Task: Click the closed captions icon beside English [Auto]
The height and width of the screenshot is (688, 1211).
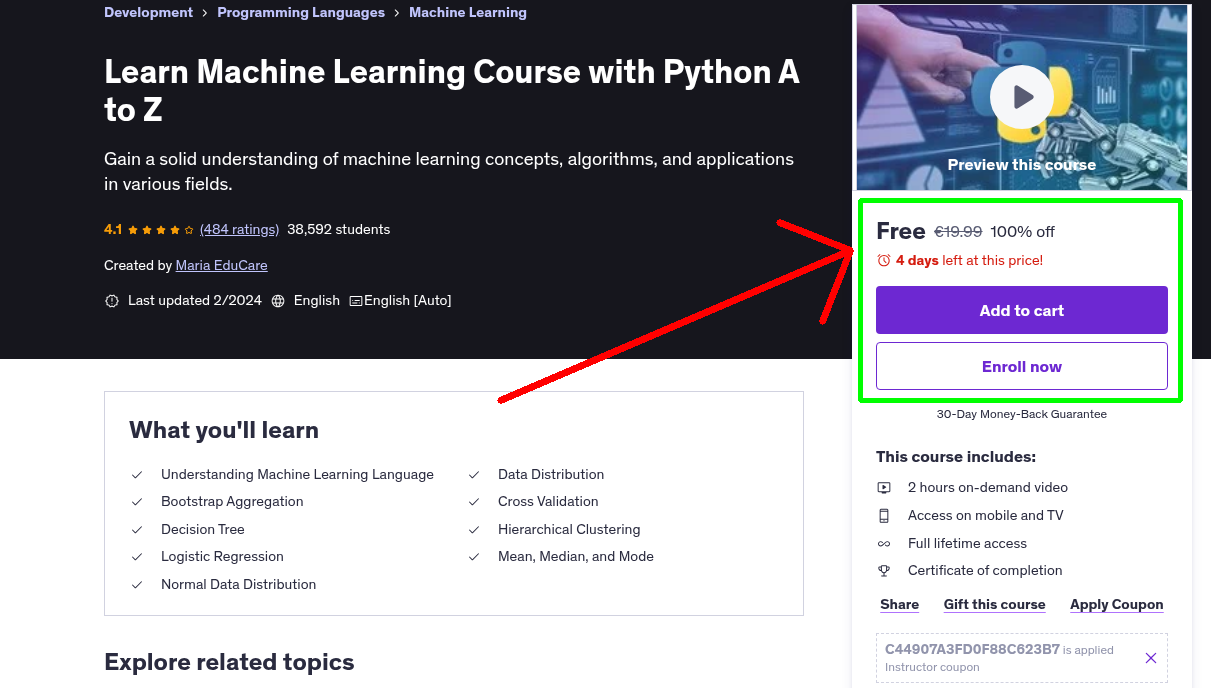Action: point(355,300)
